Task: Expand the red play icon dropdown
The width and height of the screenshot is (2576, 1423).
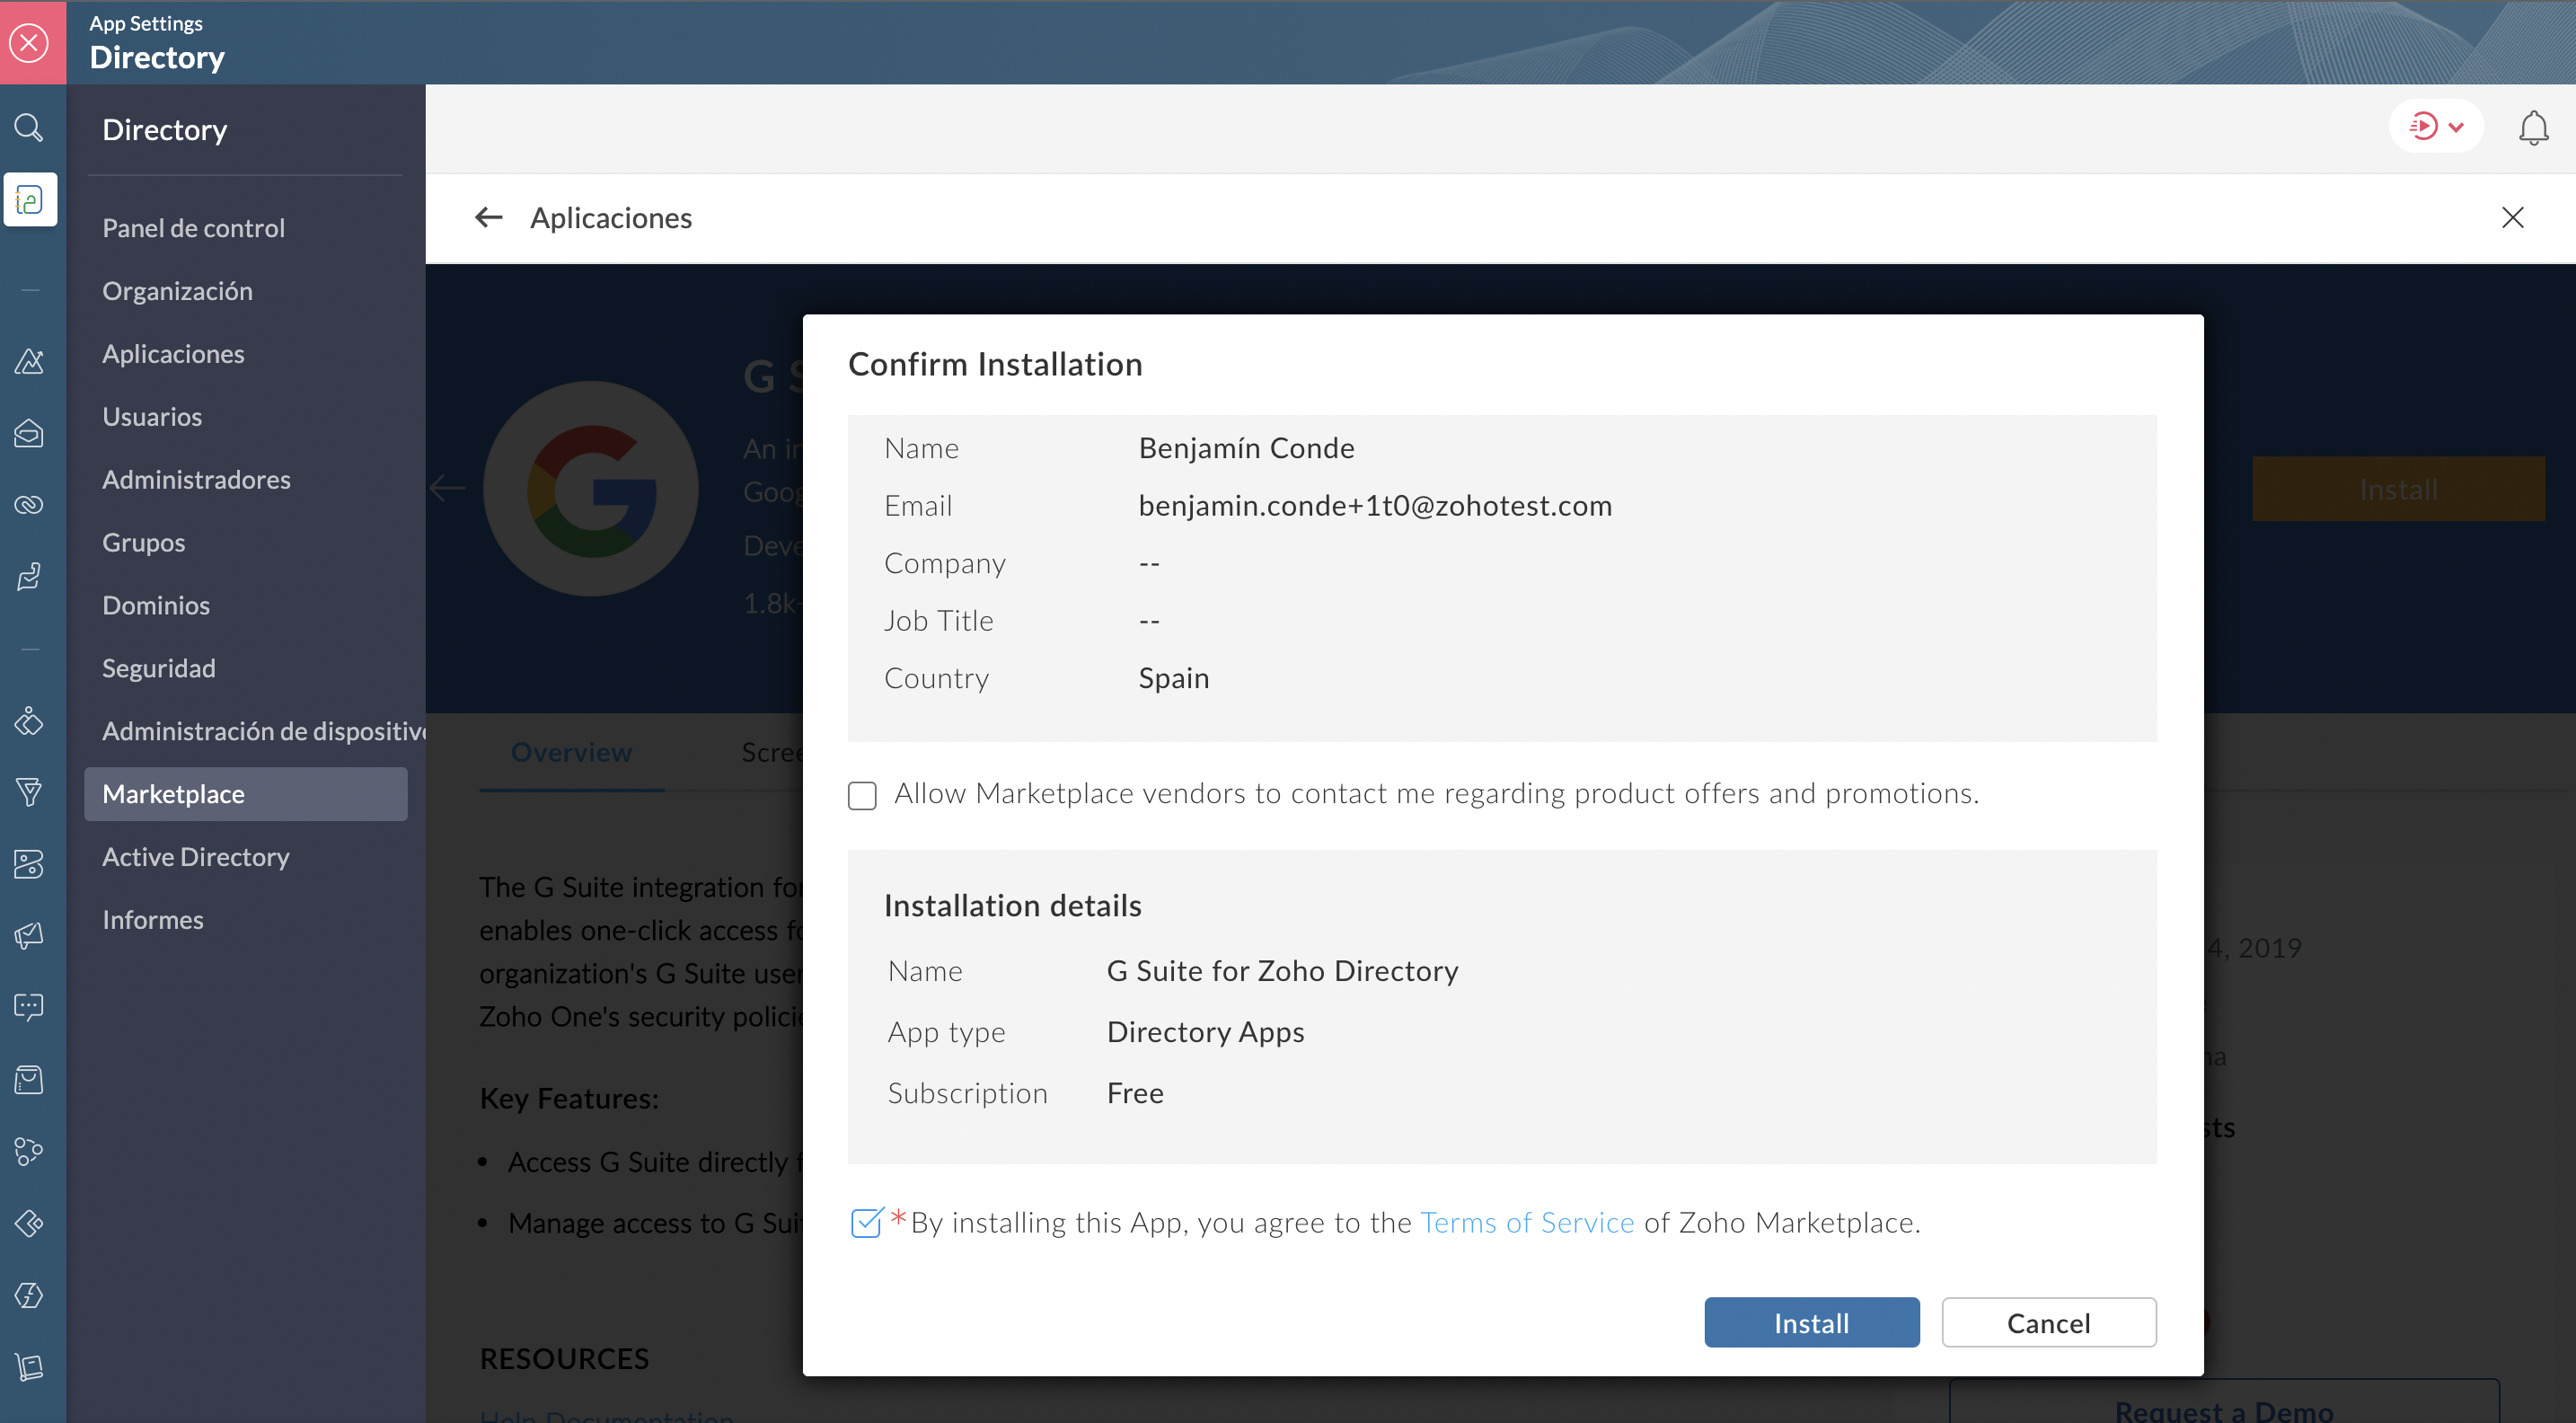Action: 2436,127
